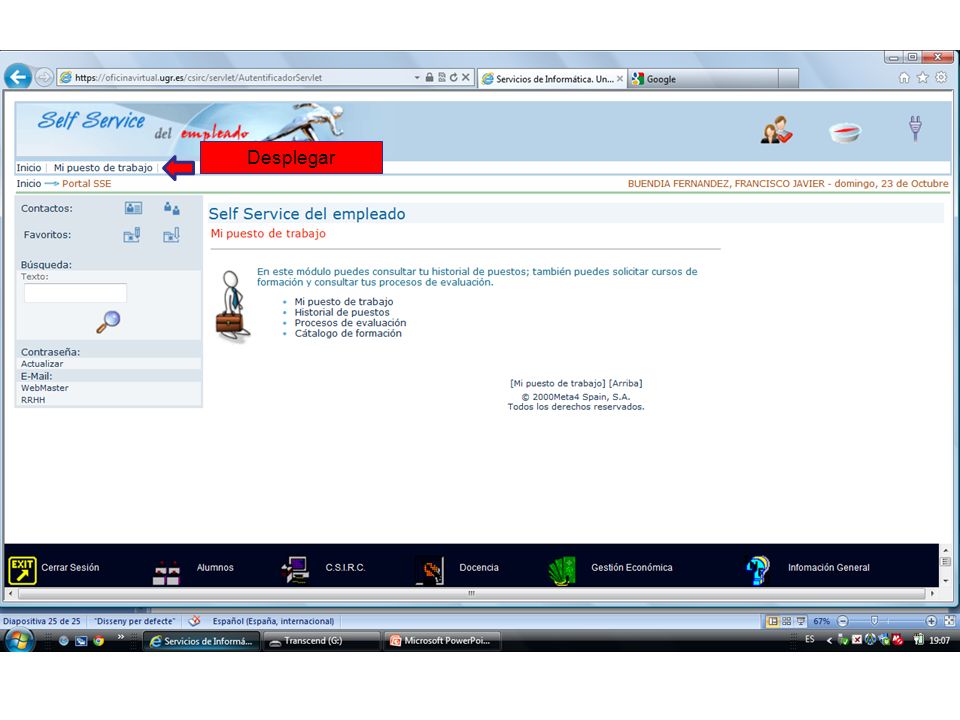Click the 67% zoom level in PowerPoint

[821, 621]
